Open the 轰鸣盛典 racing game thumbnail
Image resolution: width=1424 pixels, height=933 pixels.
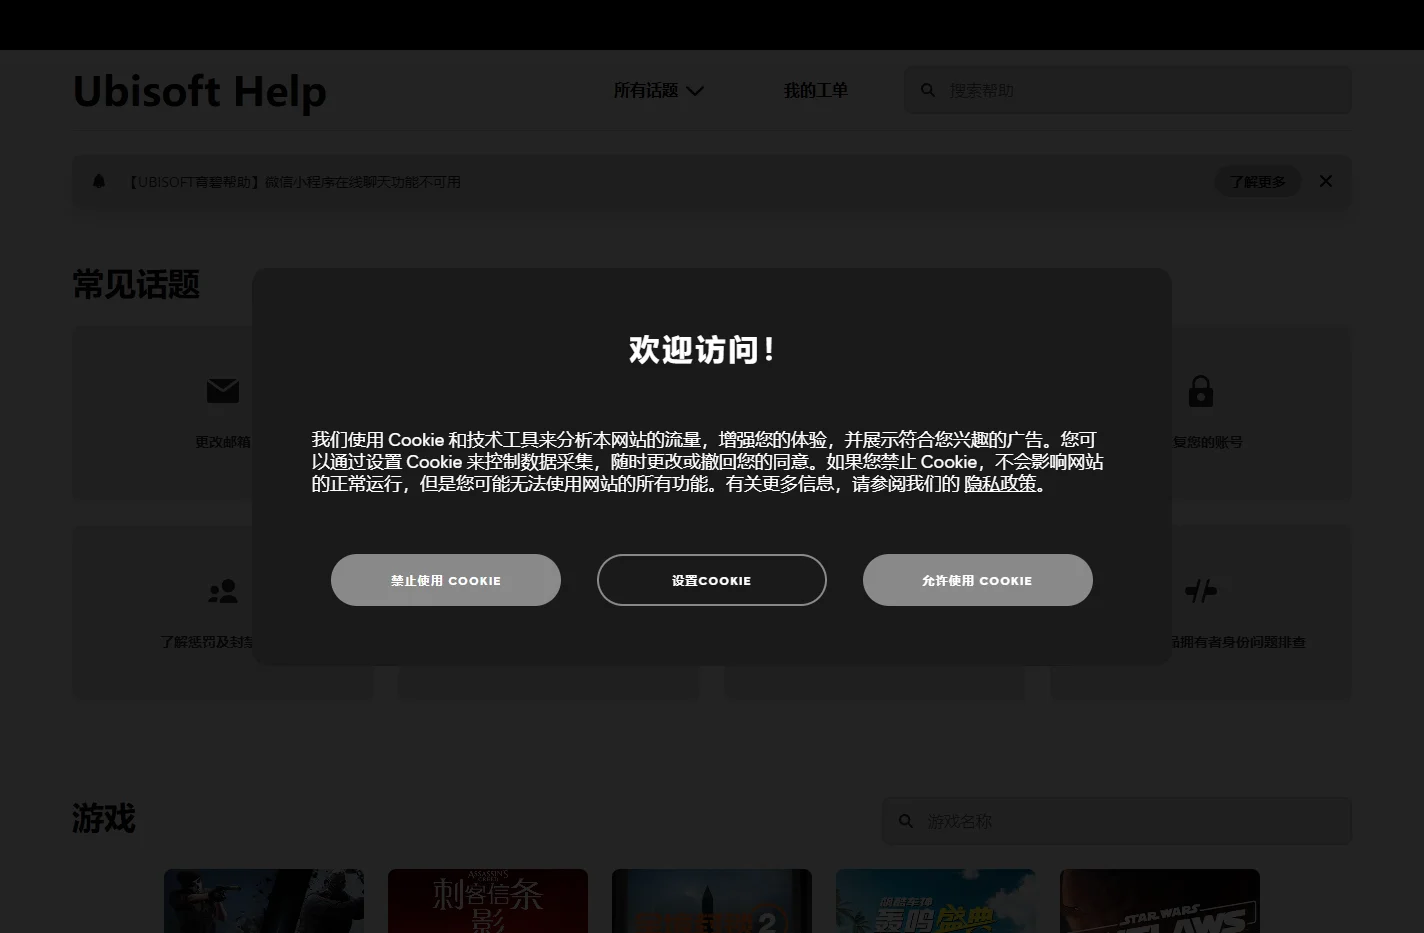pos(936,901)
